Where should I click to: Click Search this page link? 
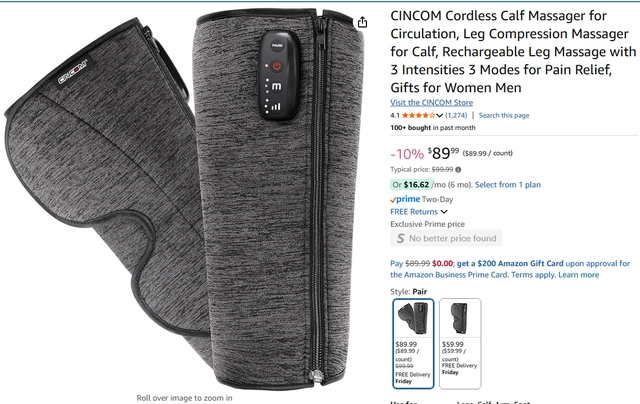click(x=504, y=115)
